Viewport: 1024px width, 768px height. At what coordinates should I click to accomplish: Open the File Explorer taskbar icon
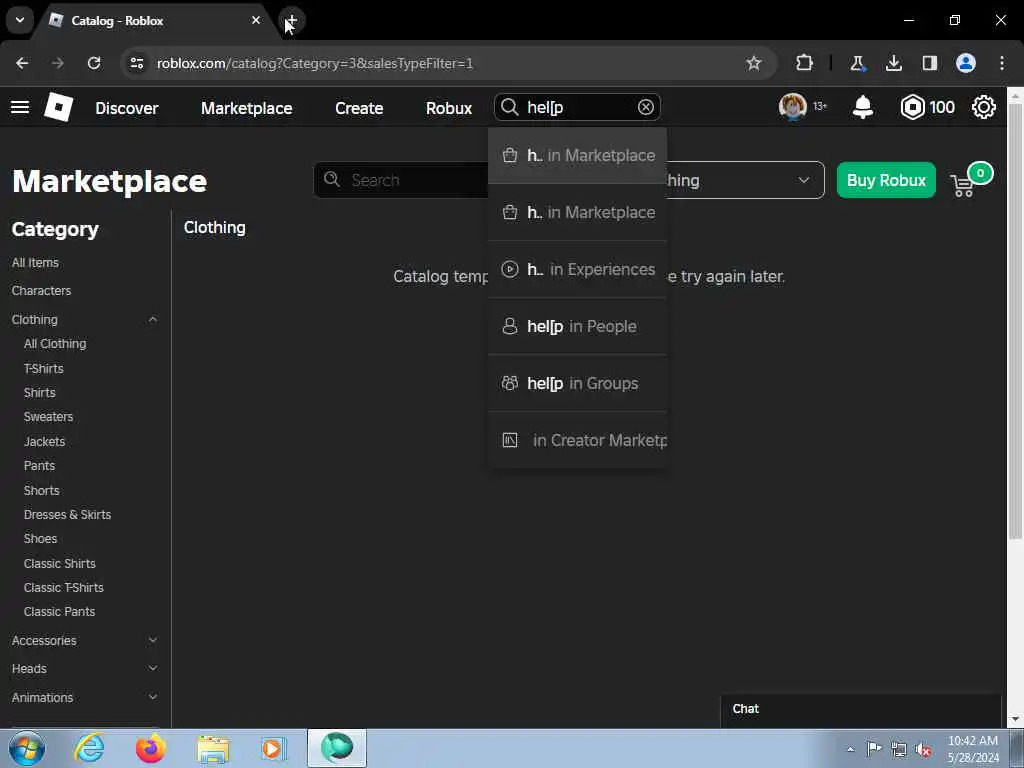tap(213, 748)
